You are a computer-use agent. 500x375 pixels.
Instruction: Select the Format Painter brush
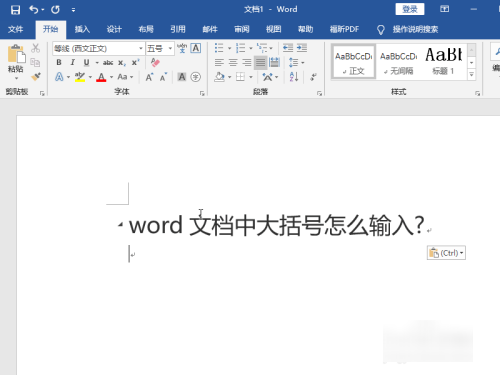click(x=35, y=77)
